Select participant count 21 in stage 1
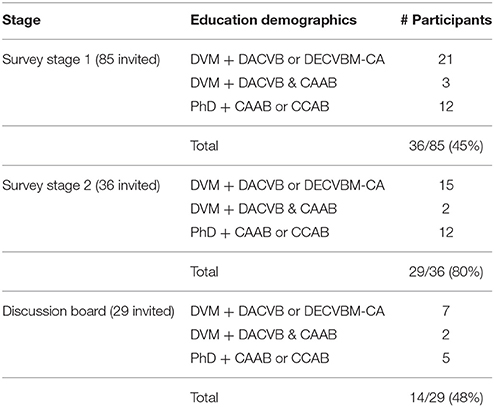Screen dimensions: 494x407 [446, 60]
